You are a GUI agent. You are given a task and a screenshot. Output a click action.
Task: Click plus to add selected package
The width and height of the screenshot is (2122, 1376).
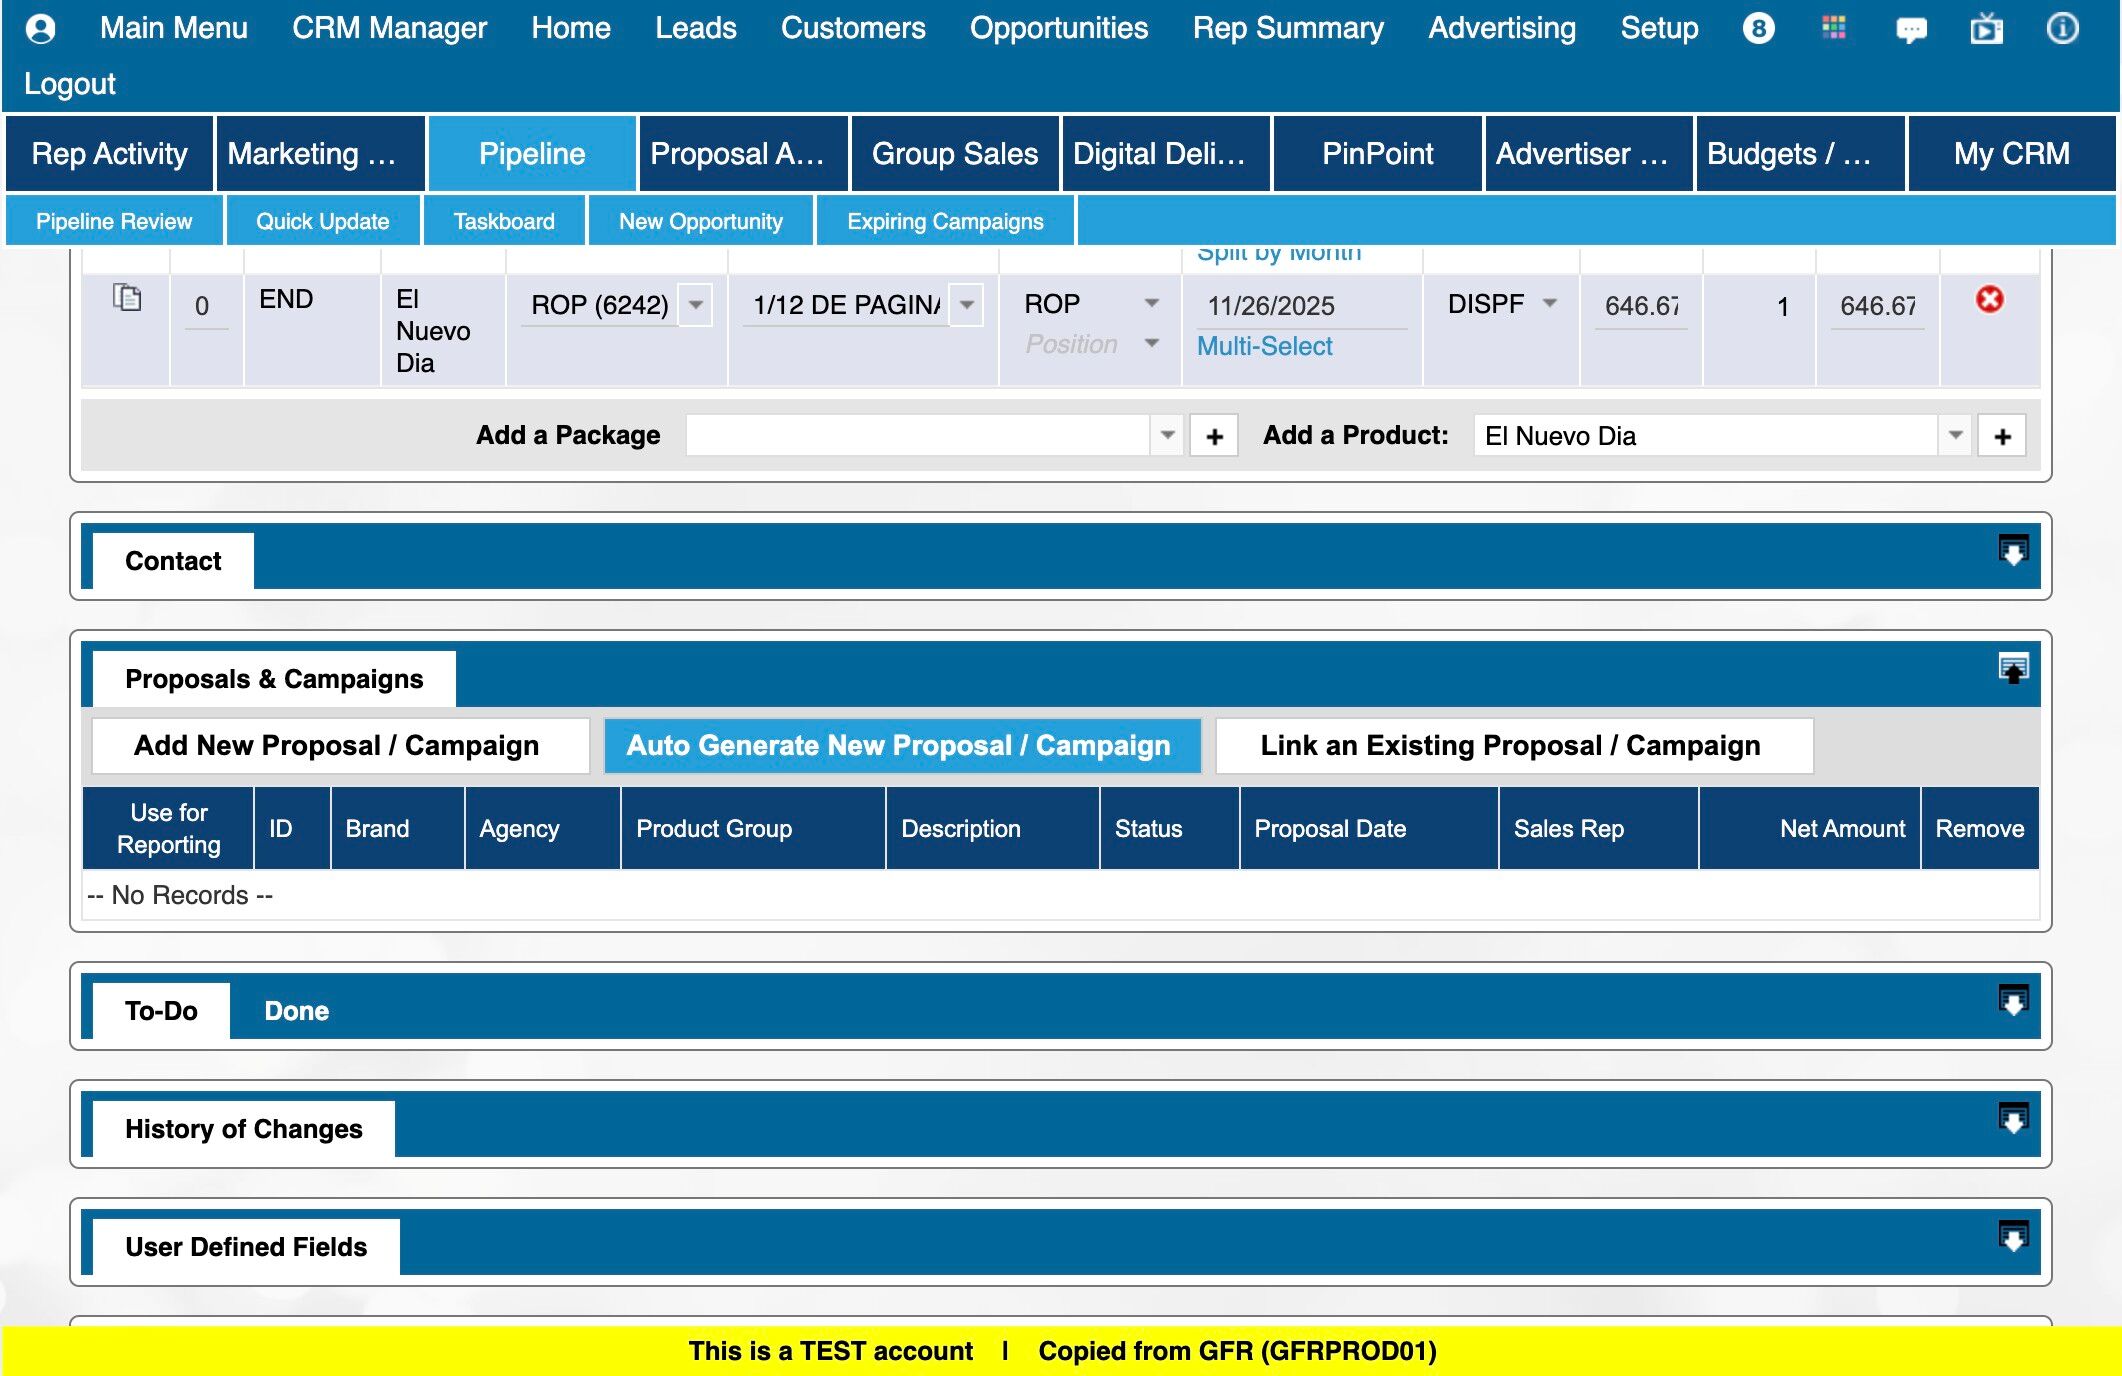(1214, 436)
